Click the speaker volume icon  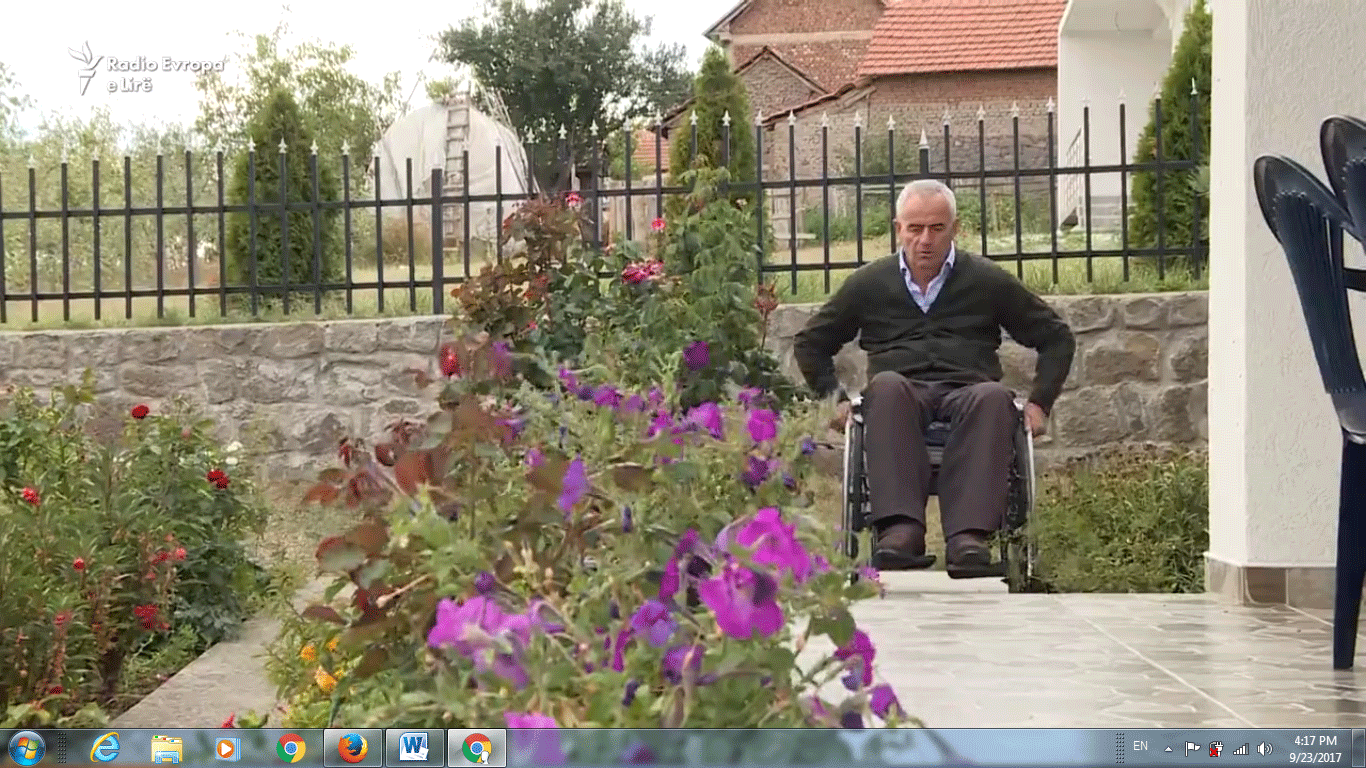click(x=1265, y=748)
